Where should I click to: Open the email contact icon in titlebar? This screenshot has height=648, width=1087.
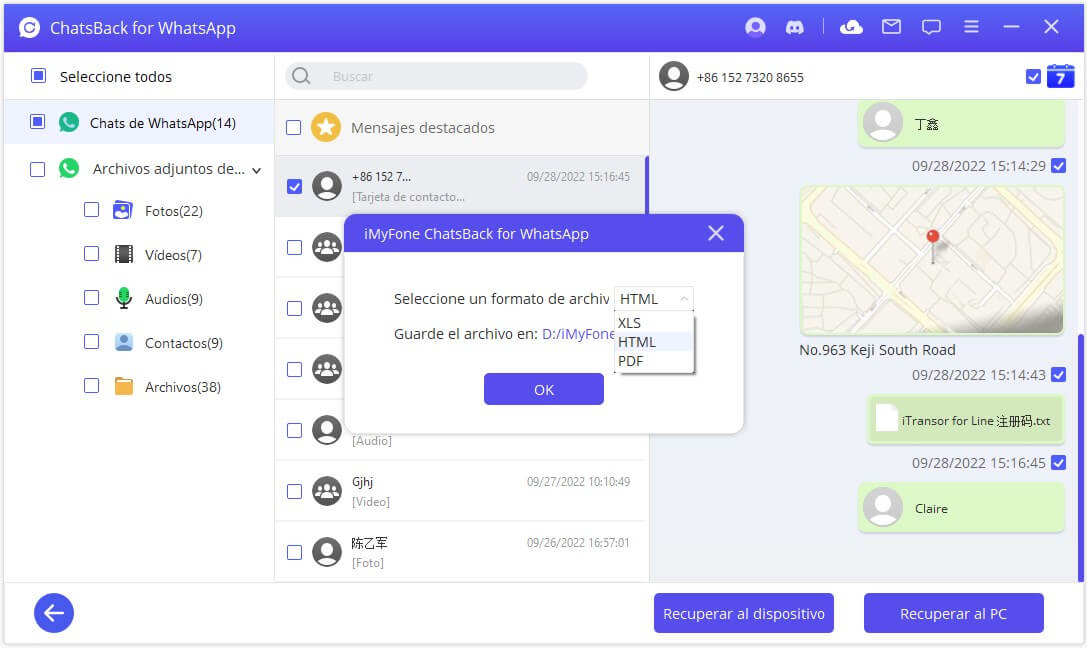[891, 28]
